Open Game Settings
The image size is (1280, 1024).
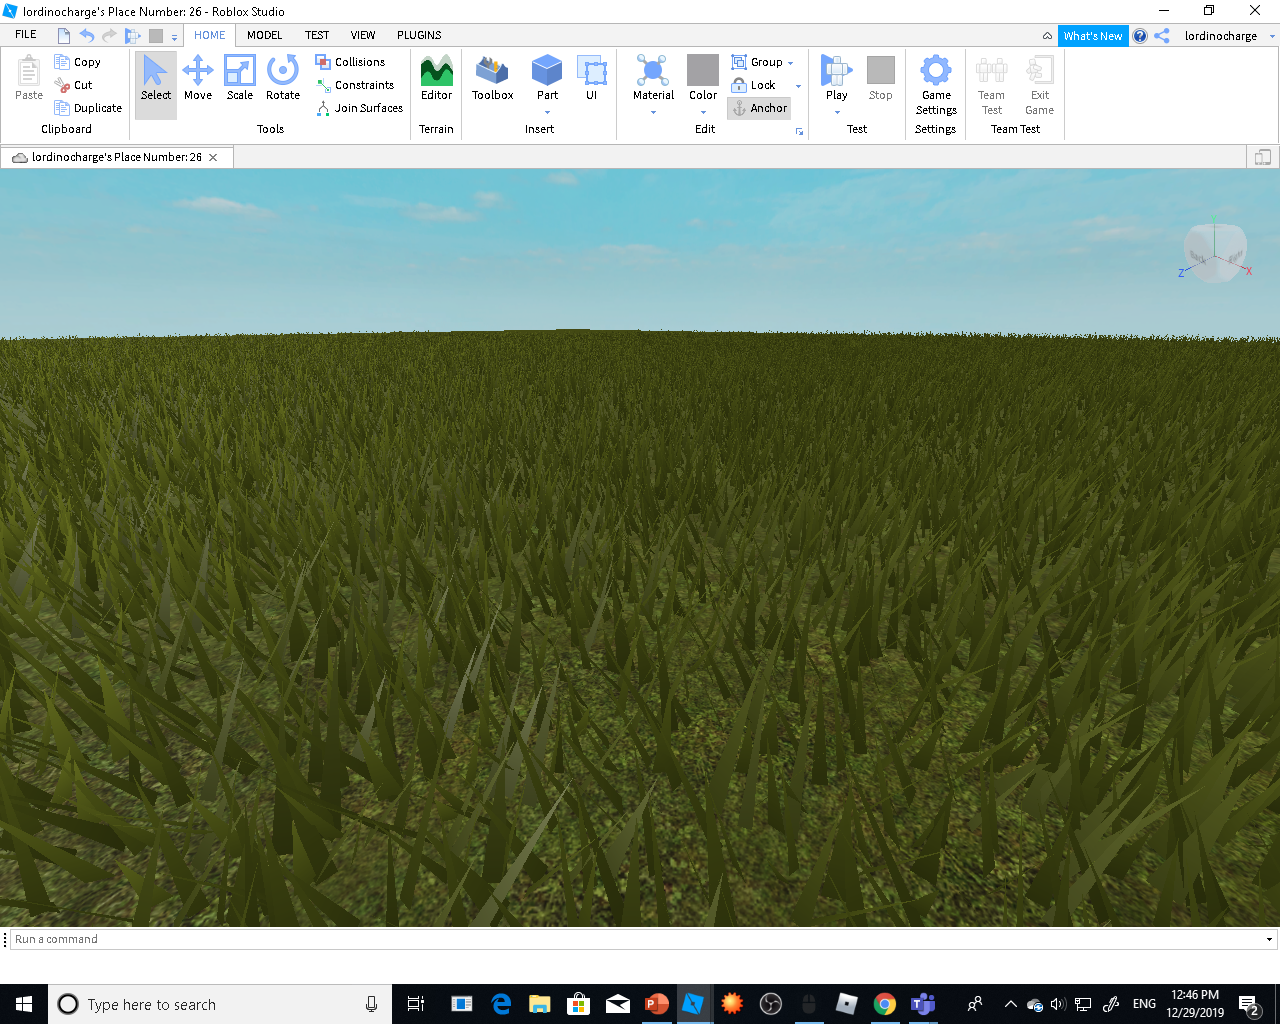coord(936,85)
